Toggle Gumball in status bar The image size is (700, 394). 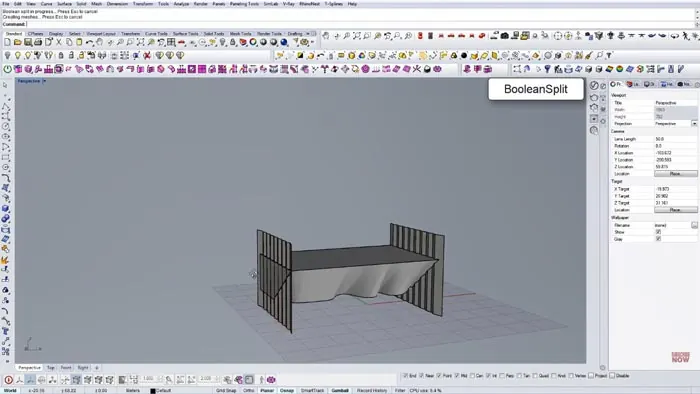tap(340, 390)
